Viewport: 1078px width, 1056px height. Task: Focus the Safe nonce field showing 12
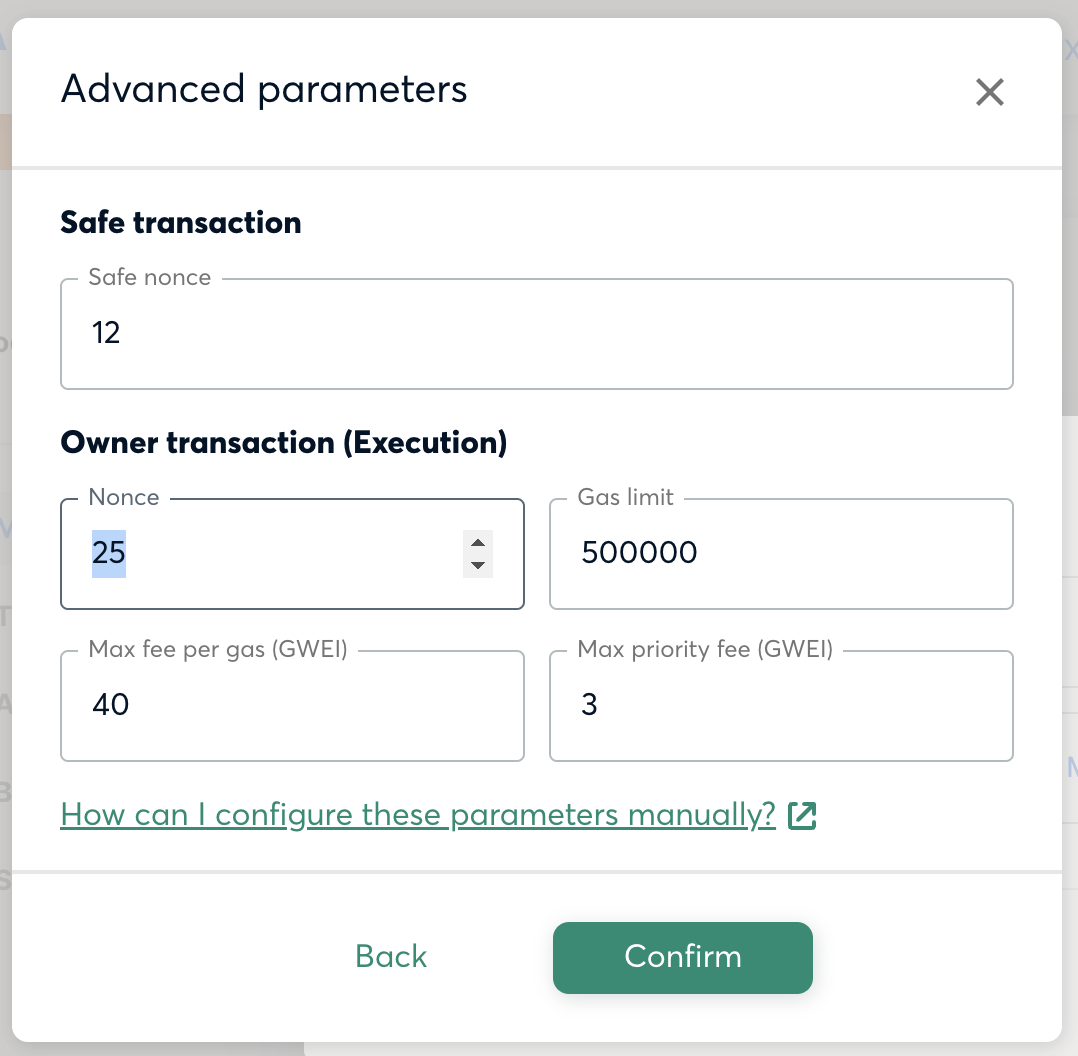[537, 334]
